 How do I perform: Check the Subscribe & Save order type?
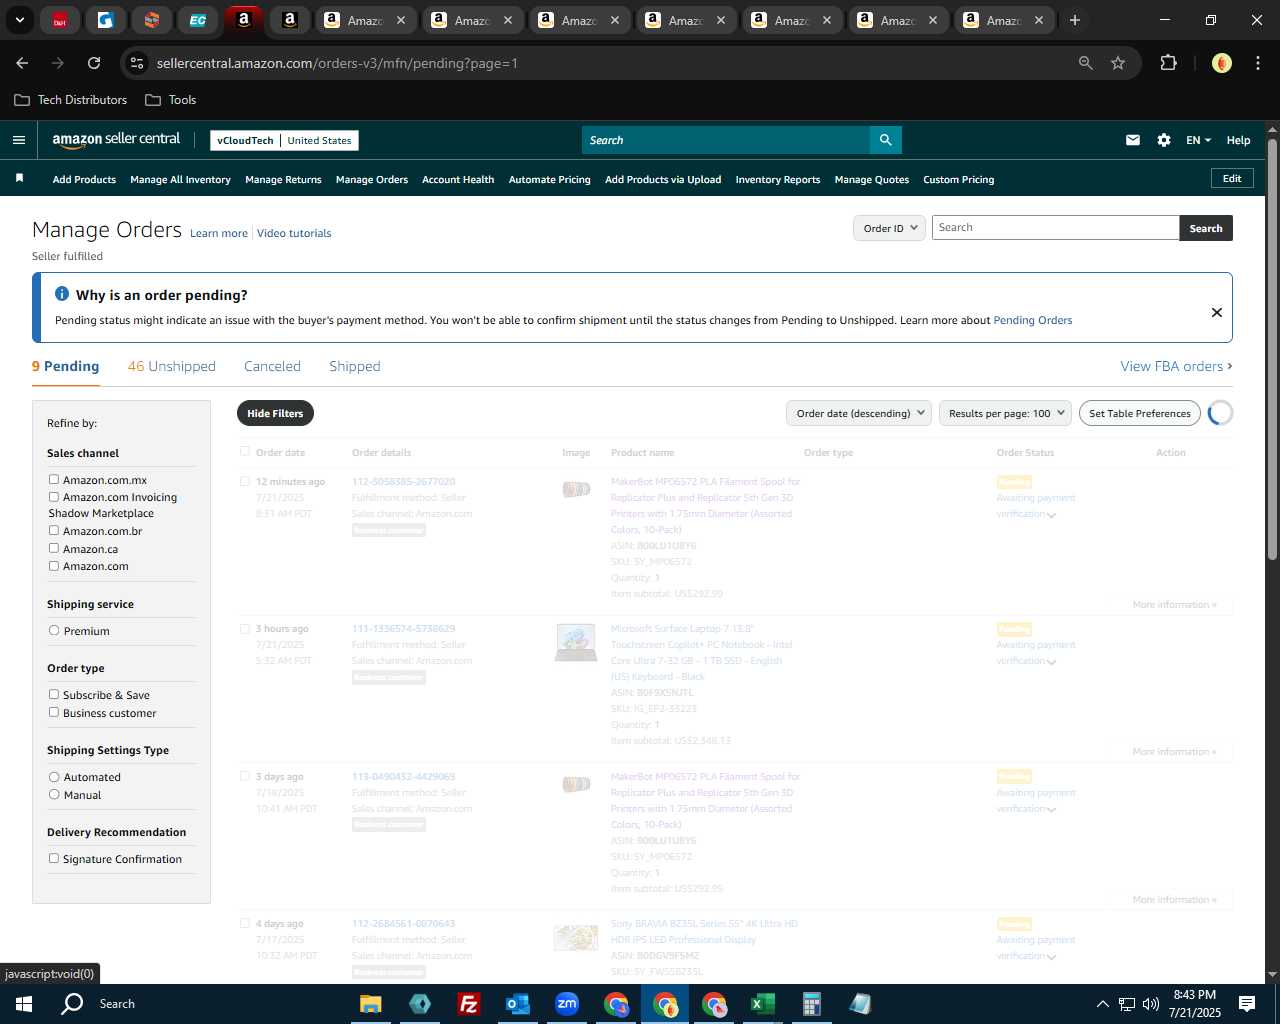click(54, 694)
